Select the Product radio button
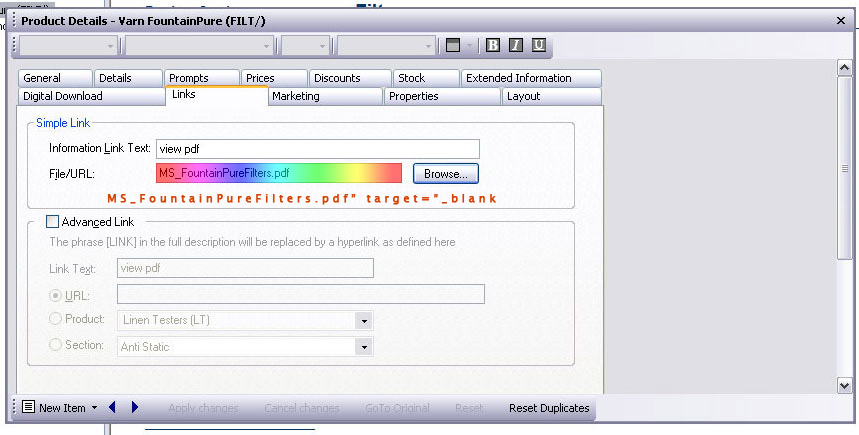The image size is (859, 435). click(x=55, y=320)
